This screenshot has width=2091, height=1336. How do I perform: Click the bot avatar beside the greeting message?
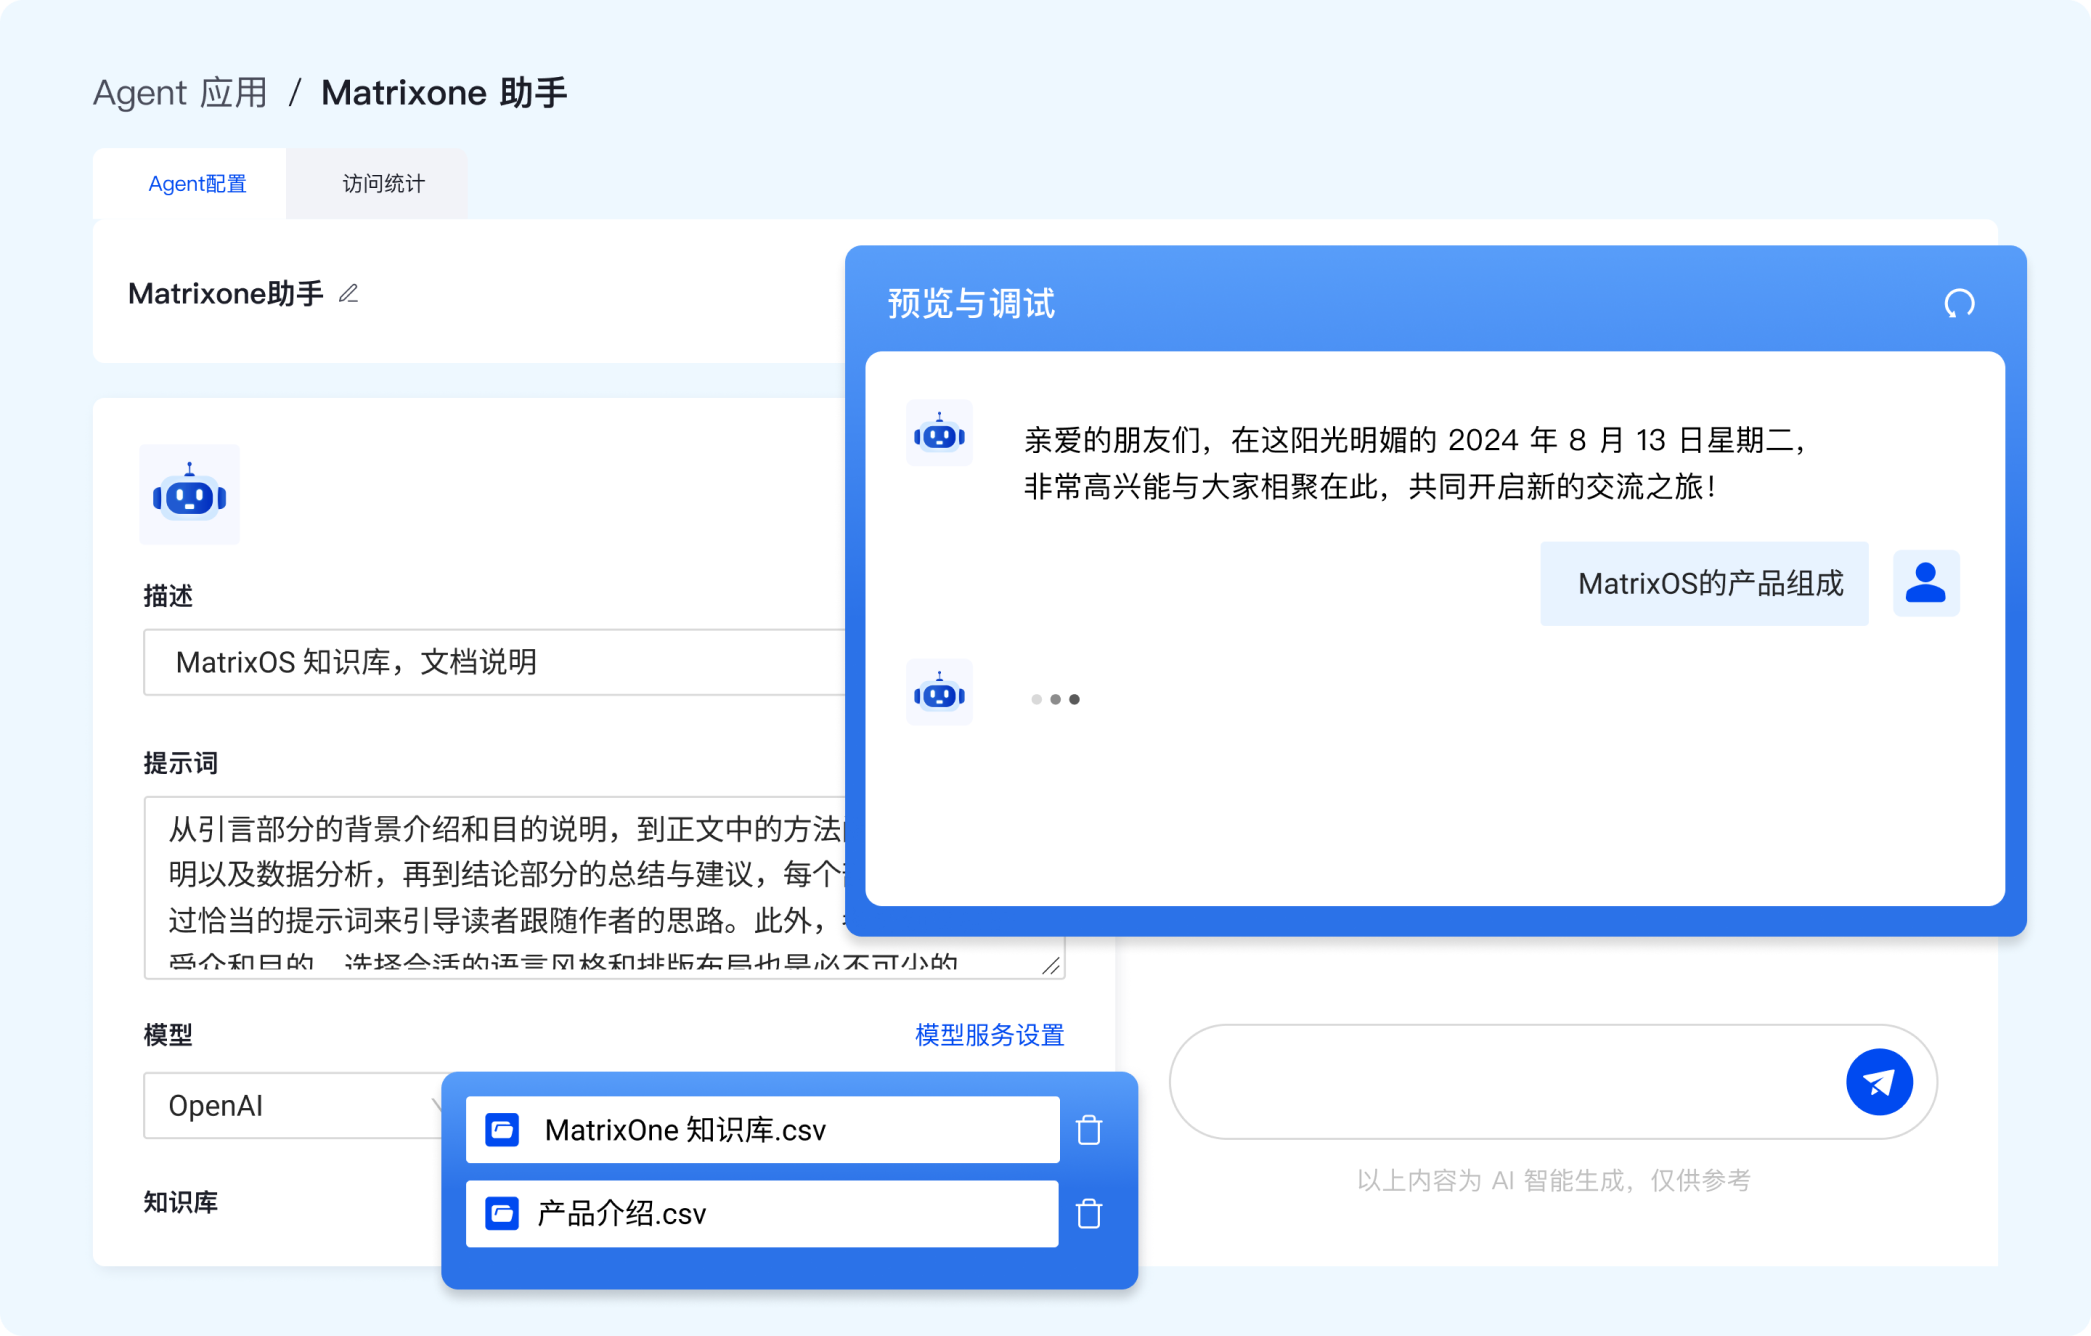tap(939, 433)
